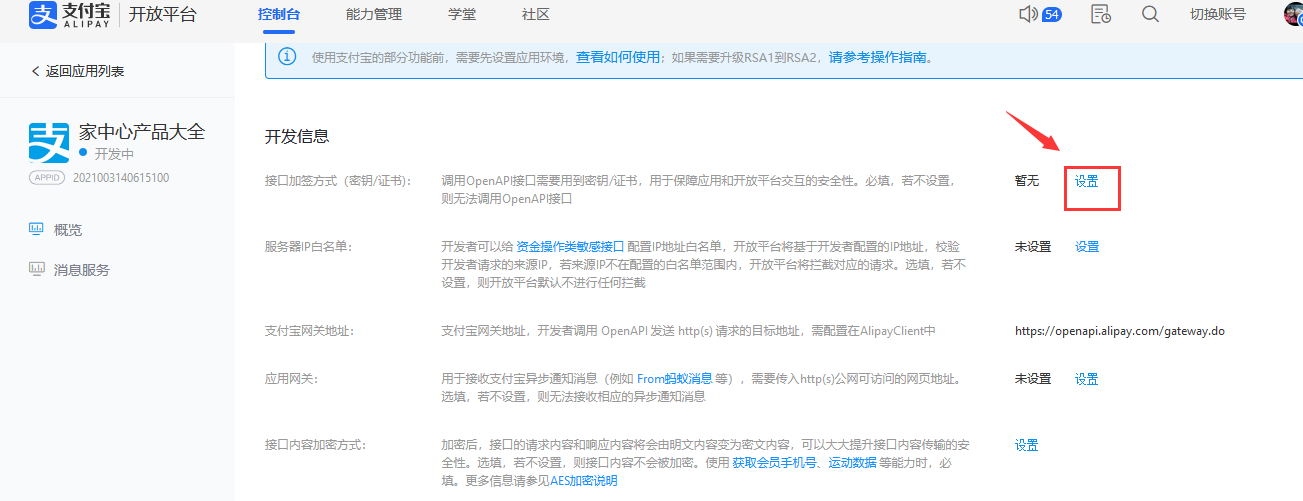
Task: Click 设置 for 服务器IP白名单
Action: coord(1087,246)
